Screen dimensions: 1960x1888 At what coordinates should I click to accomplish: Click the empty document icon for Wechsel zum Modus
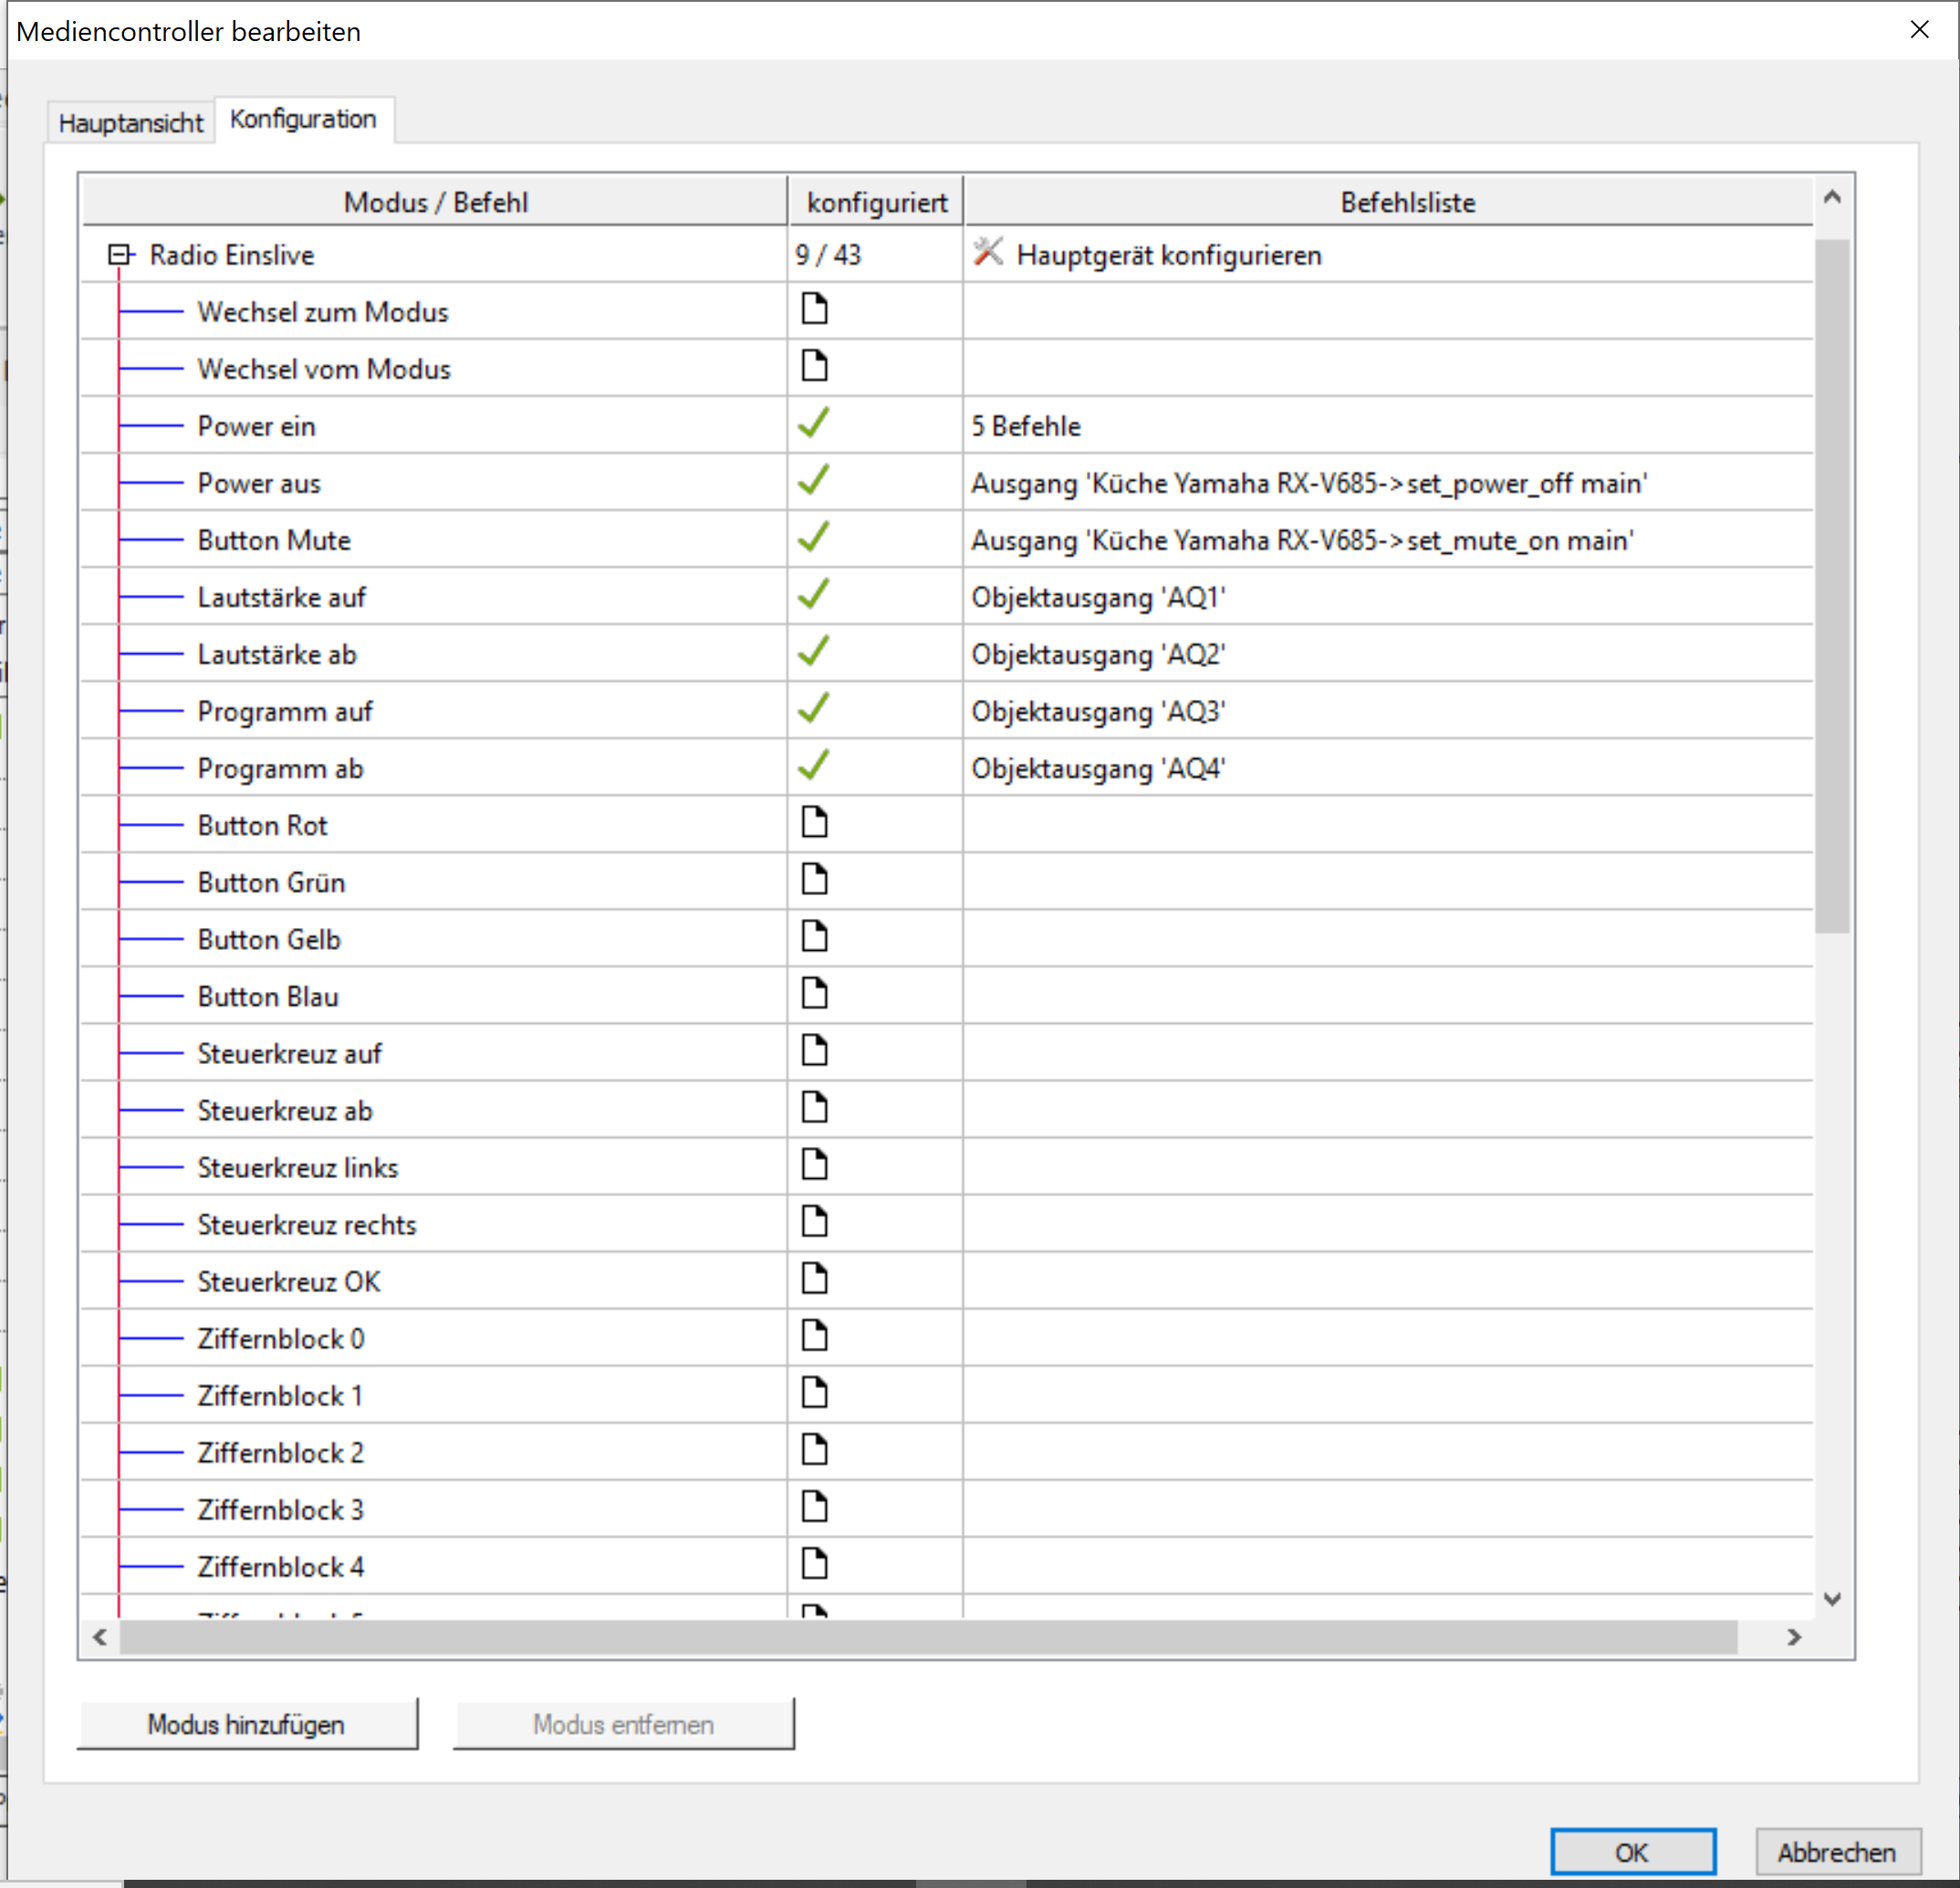814,310
